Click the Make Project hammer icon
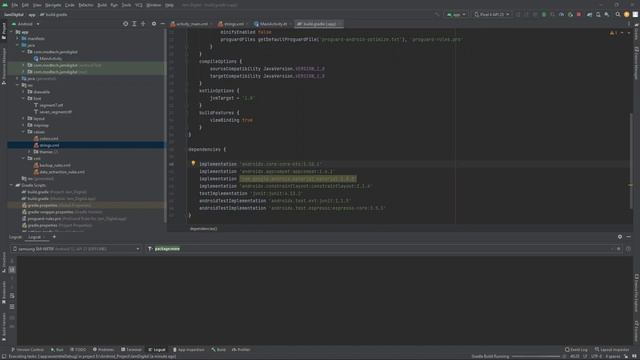This screenshot has height=360, width=640. point(437,14)
